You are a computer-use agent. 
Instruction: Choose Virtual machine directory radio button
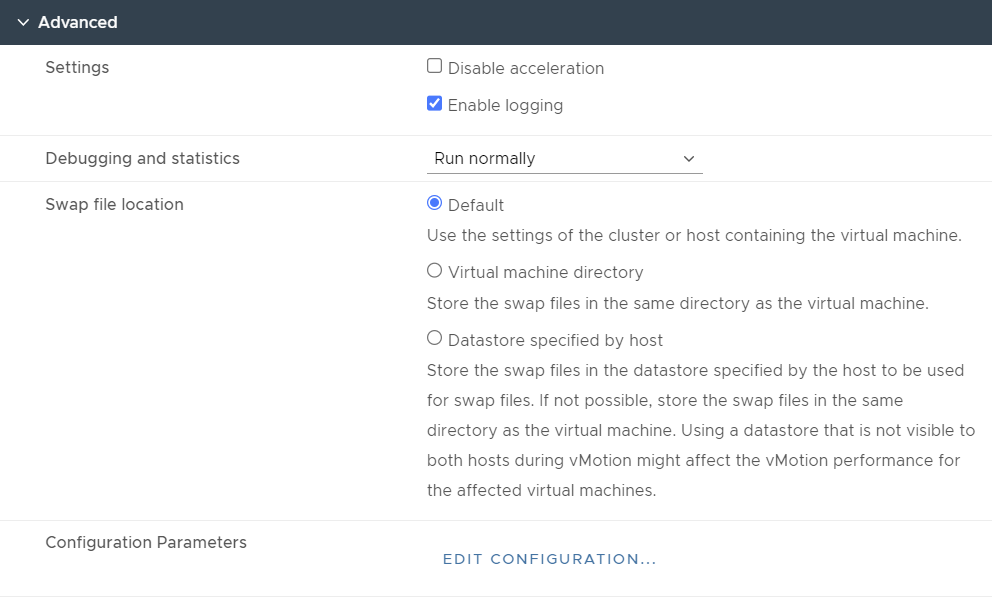[434, 271]
